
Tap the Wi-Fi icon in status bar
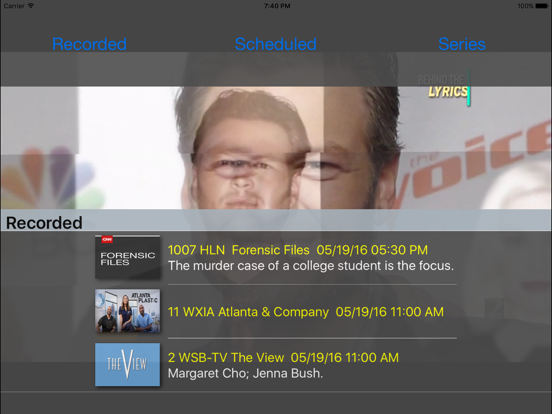point(31,6)
